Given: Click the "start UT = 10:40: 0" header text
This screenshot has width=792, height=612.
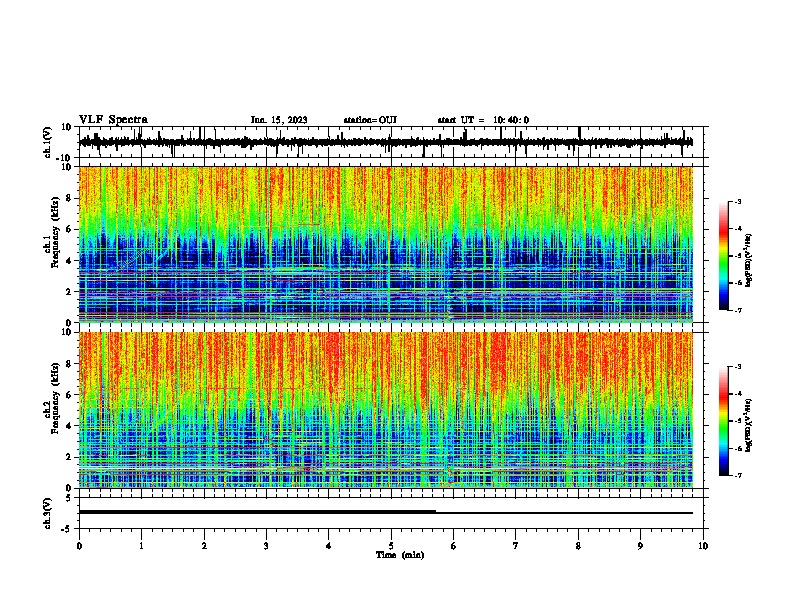Looking at the screenshot, I should point(483,120).
